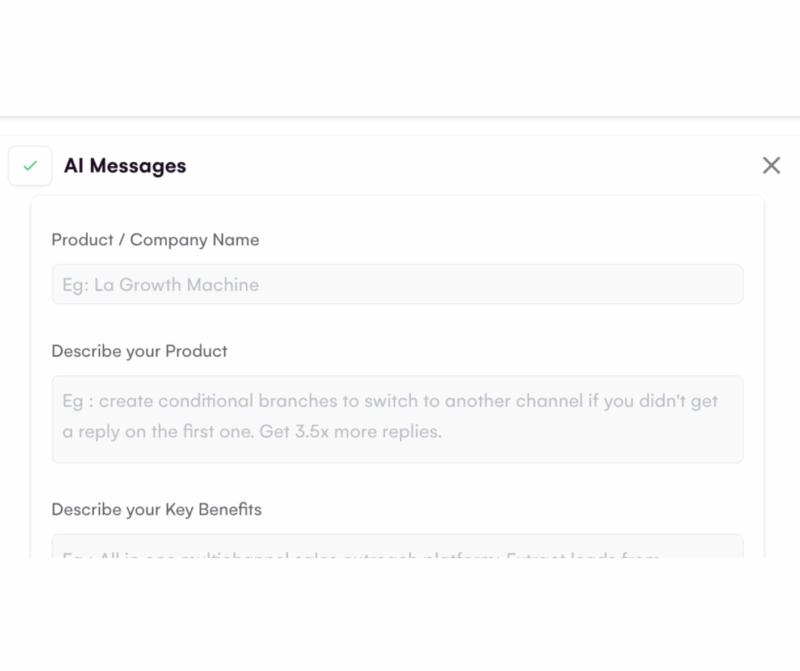Screen dimensions: 800x671
Task: Click the Describe your Key Benefits label
Action: pos(156,509)
